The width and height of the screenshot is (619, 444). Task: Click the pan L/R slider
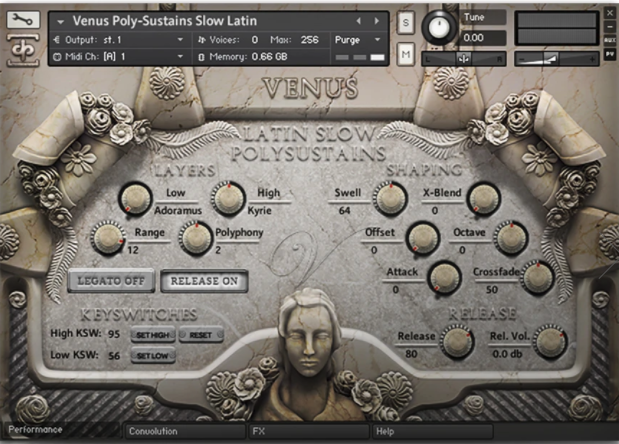point(464,59)
